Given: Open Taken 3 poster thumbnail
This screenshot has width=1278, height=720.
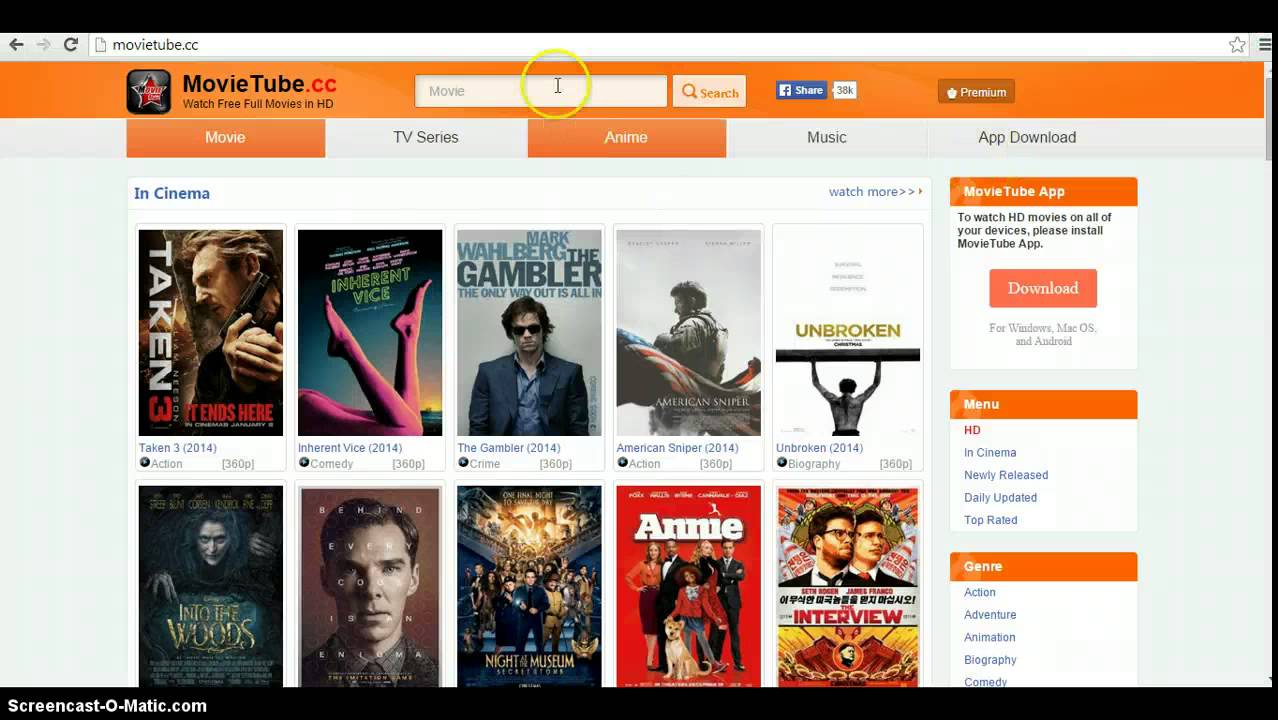Looking at the screenshot, I should [x=210, y=333].
